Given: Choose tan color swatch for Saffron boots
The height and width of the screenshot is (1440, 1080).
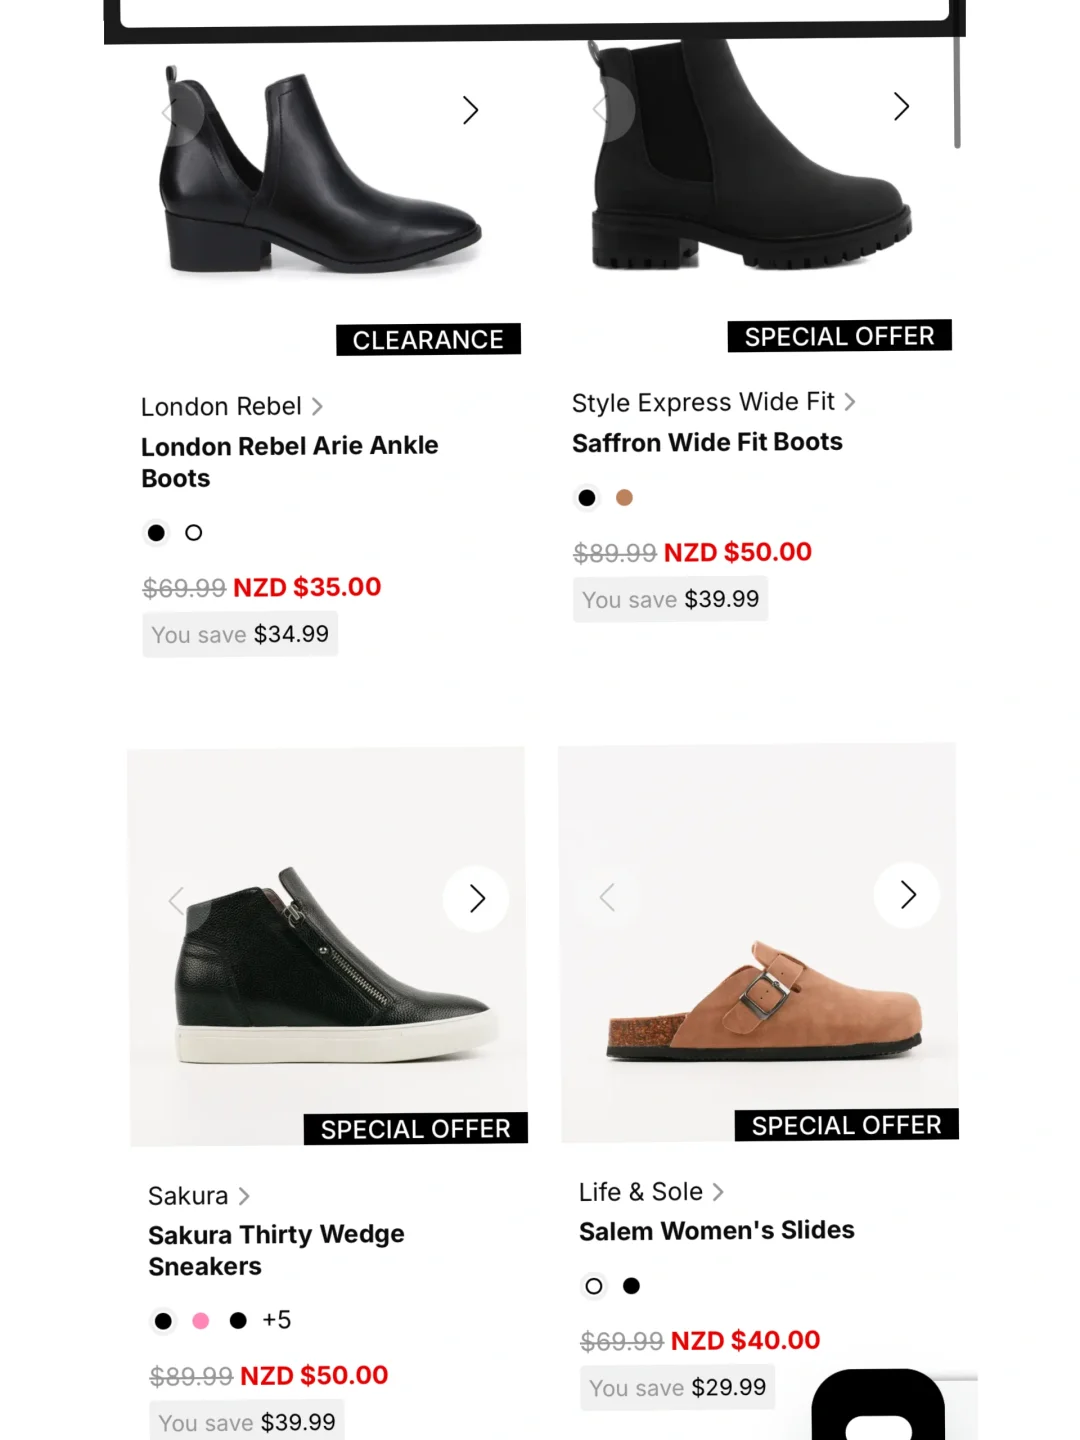Looking at the screenshot, I should 624,498.
